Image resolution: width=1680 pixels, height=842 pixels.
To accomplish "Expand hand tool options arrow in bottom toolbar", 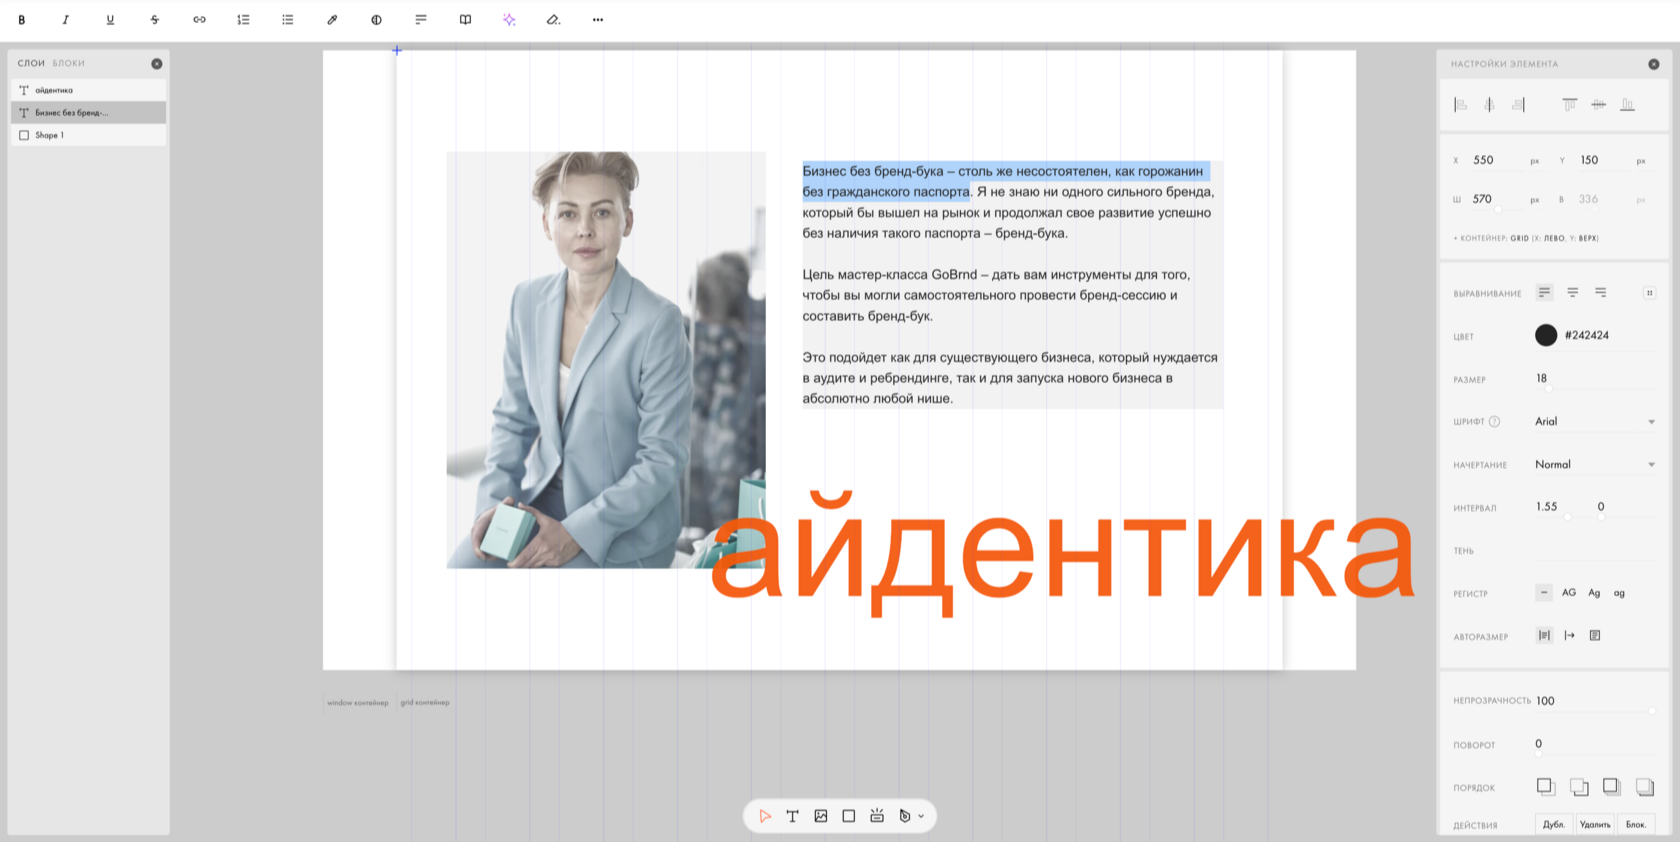I will click(921, 816).
